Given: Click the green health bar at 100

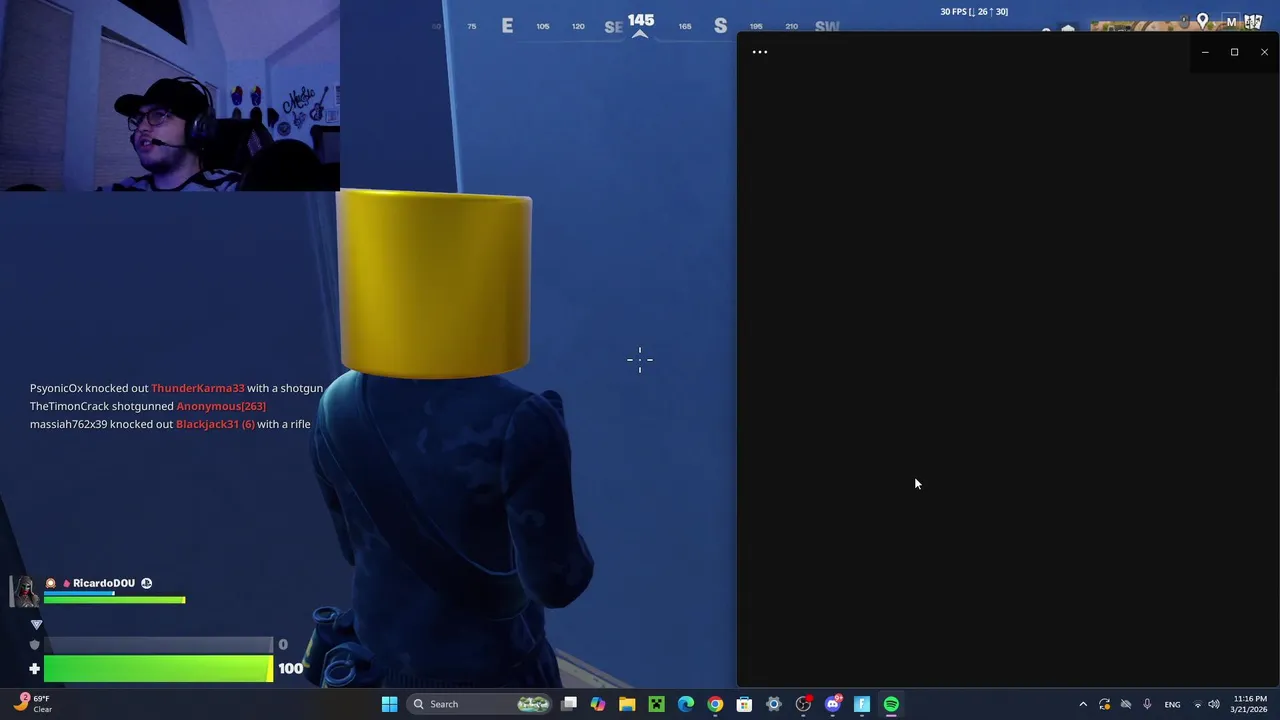Looking at the screenshot, I should pyautogui.click(x=158, y=668).
